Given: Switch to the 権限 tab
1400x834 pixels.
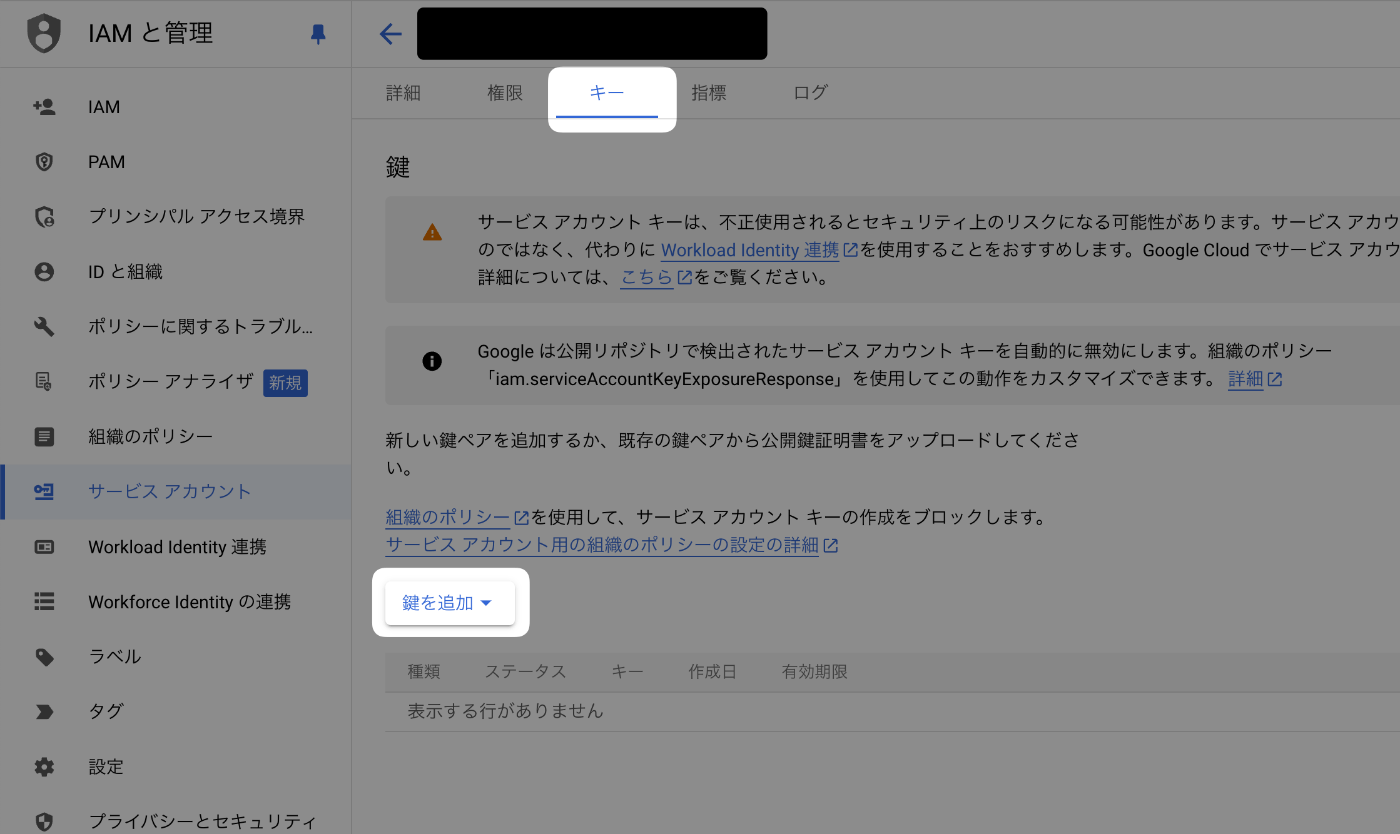Looking at the screenshot, I should (505, 93).
